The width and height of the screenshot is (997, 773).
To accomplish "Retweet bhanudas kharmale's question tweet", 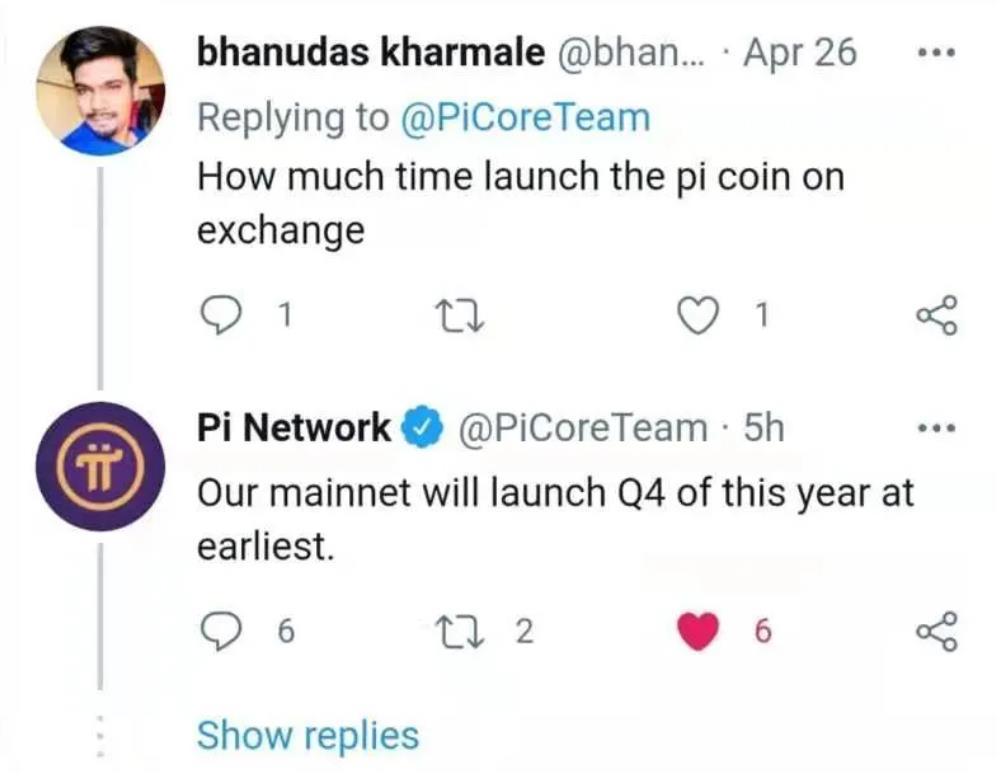I will 458,316.
